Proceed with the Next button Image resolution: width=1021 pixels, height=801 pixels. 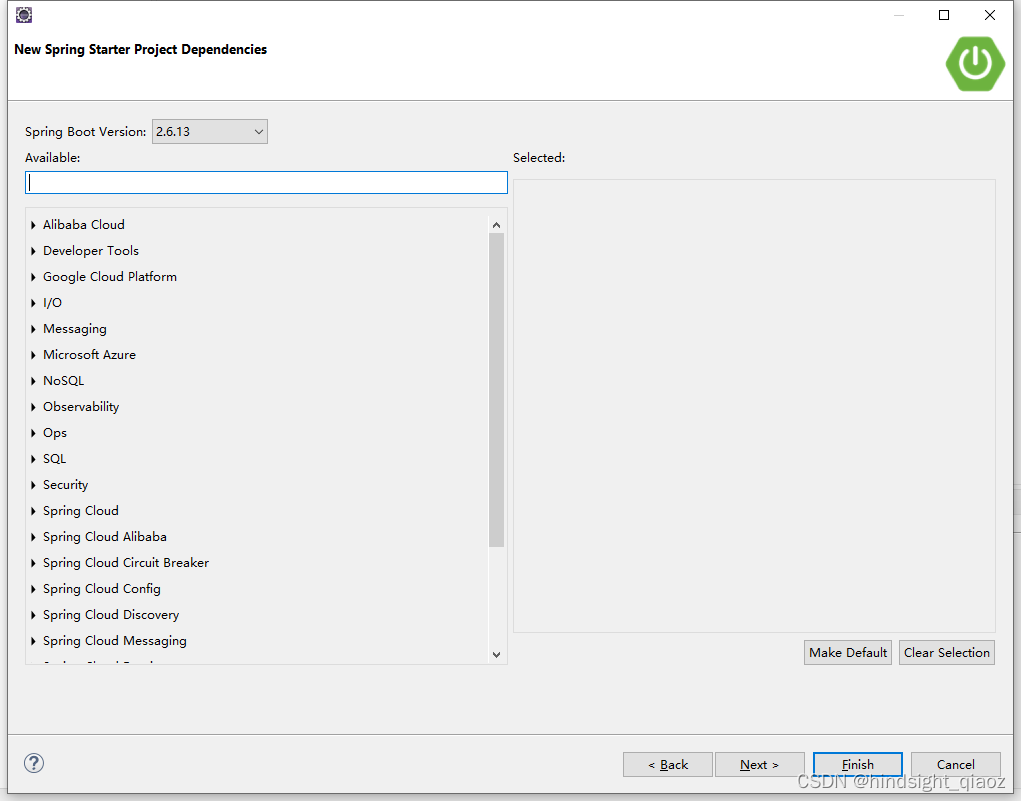759,765
